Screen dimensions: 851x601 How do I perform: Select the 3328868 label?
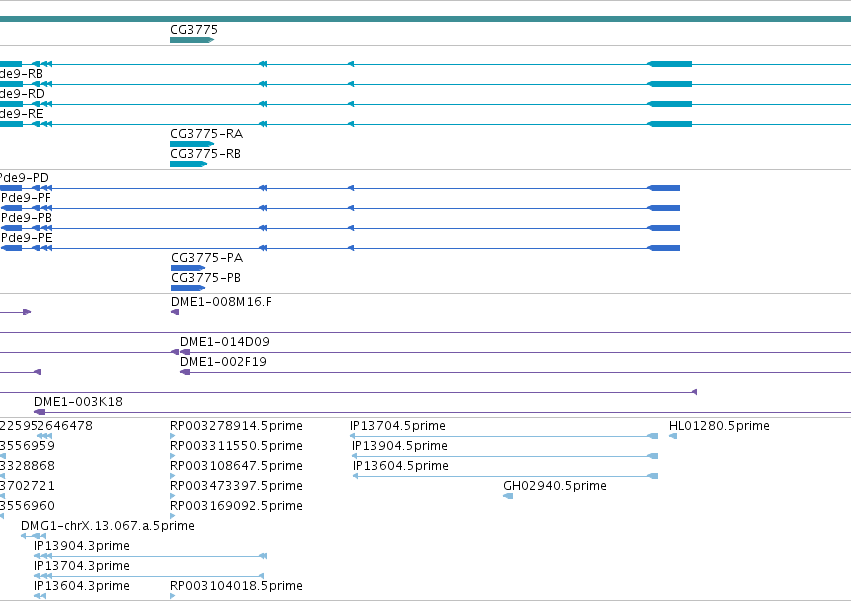27,466
